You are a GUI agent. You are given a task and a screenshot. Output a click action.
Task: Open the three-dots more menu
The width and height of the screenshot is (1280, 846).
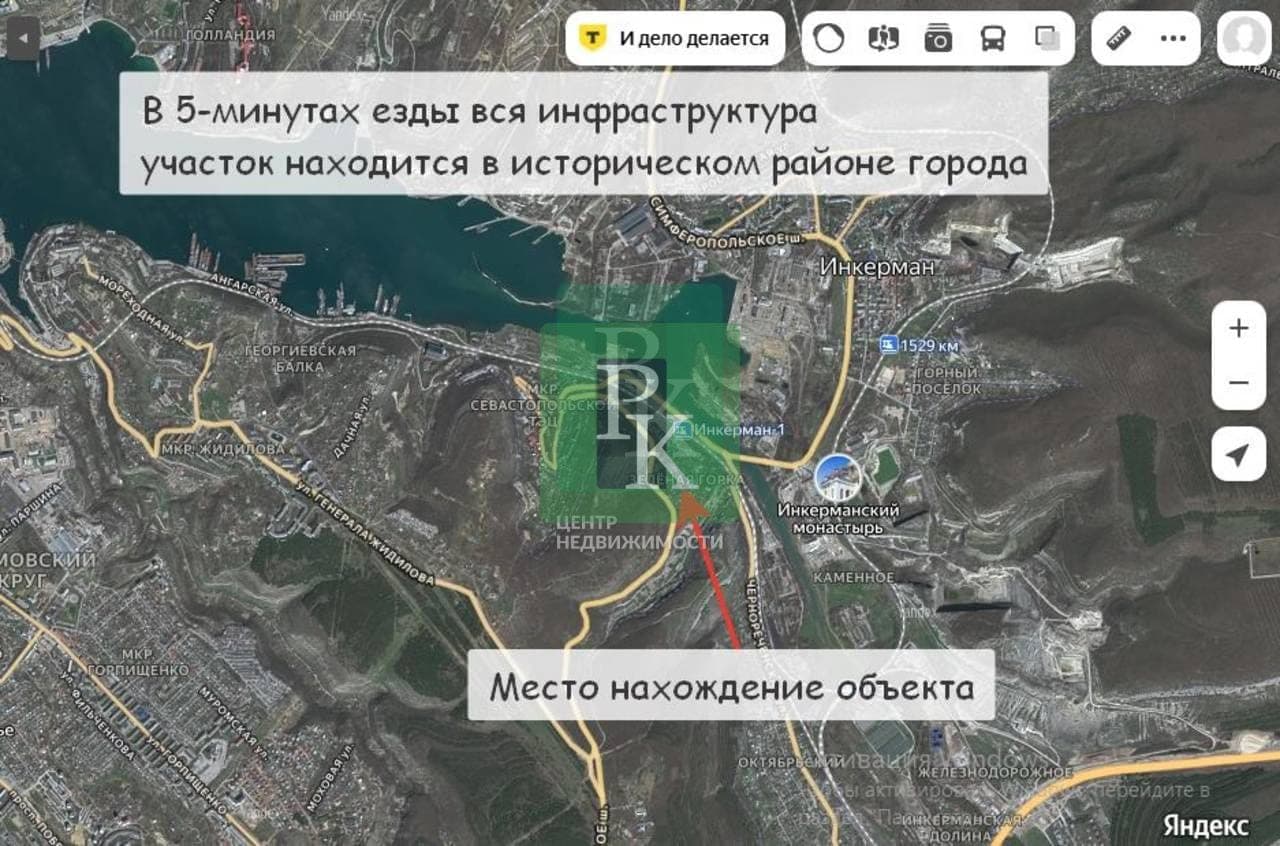[1173, 39]
